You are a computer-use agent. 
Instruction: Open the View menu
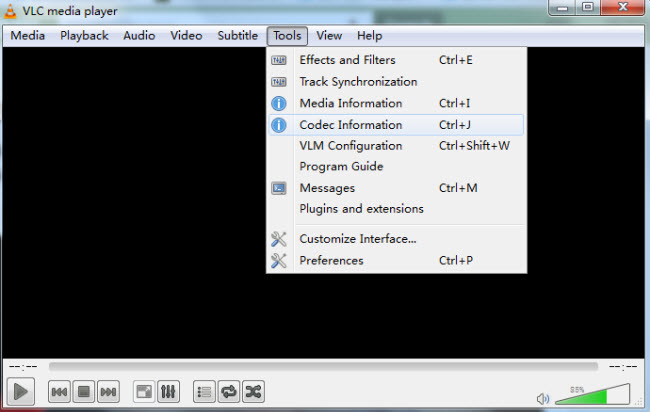(329, 36)
